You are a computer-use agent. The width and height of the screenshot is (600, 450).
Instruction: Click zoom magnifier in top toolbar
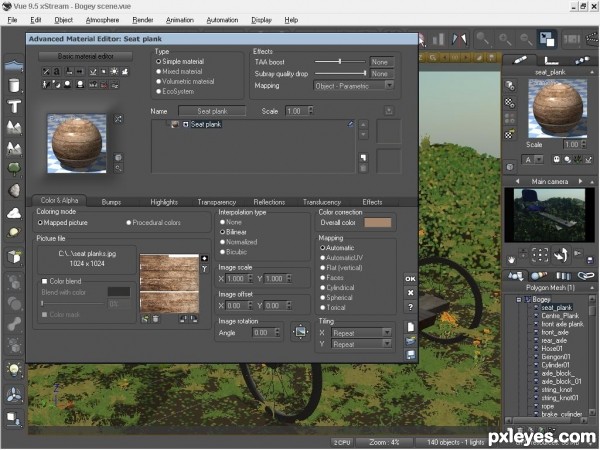click(483, 39)
